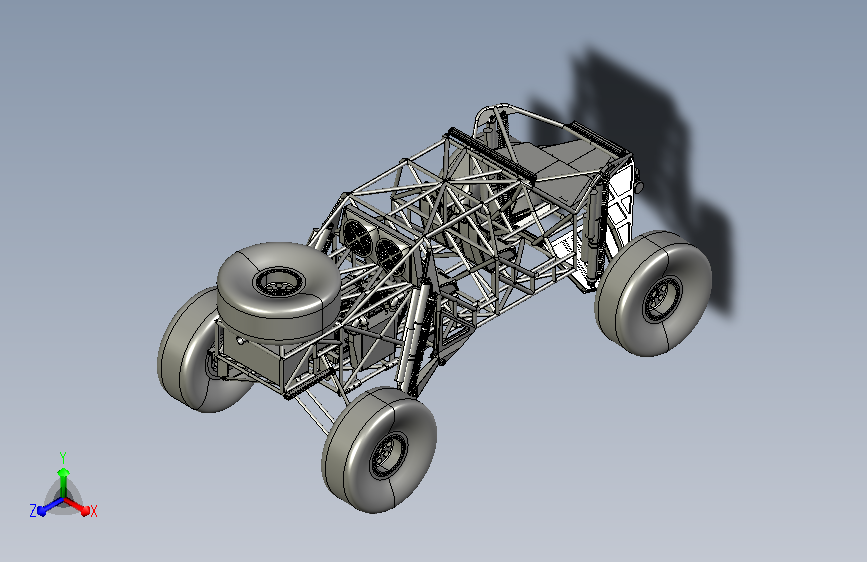The image size is (867, 562).
Task: Select the wheel nearest the bottom of the view
Action: coord(379,449)
